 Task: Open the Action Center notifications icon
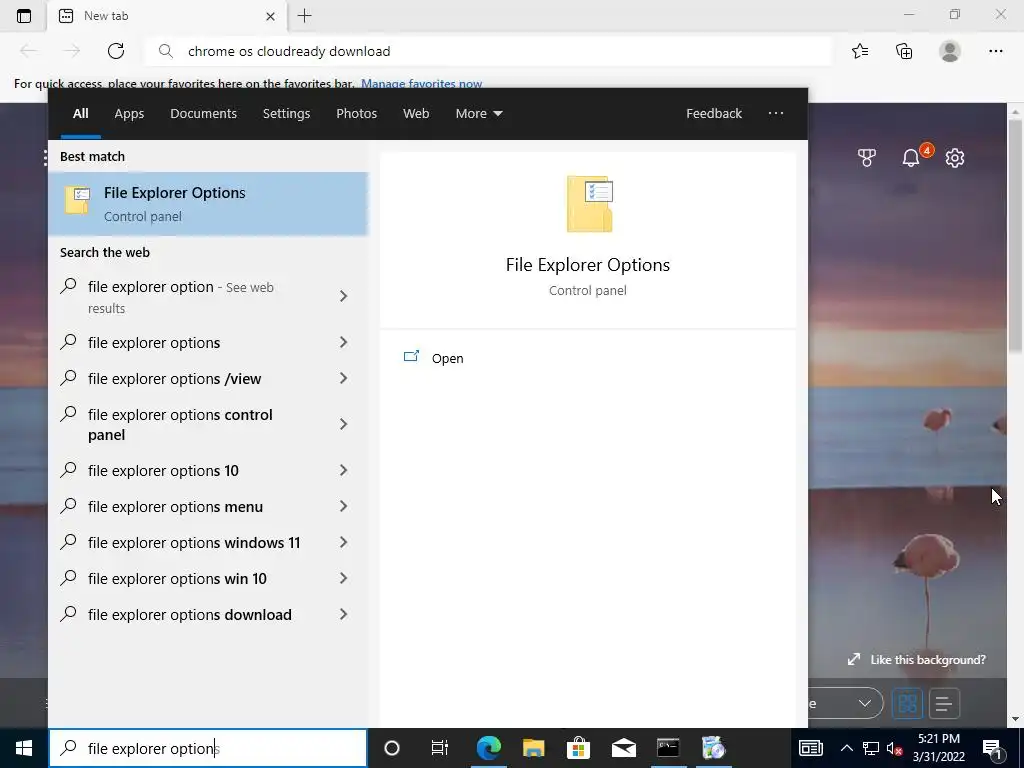coord(992,748)
